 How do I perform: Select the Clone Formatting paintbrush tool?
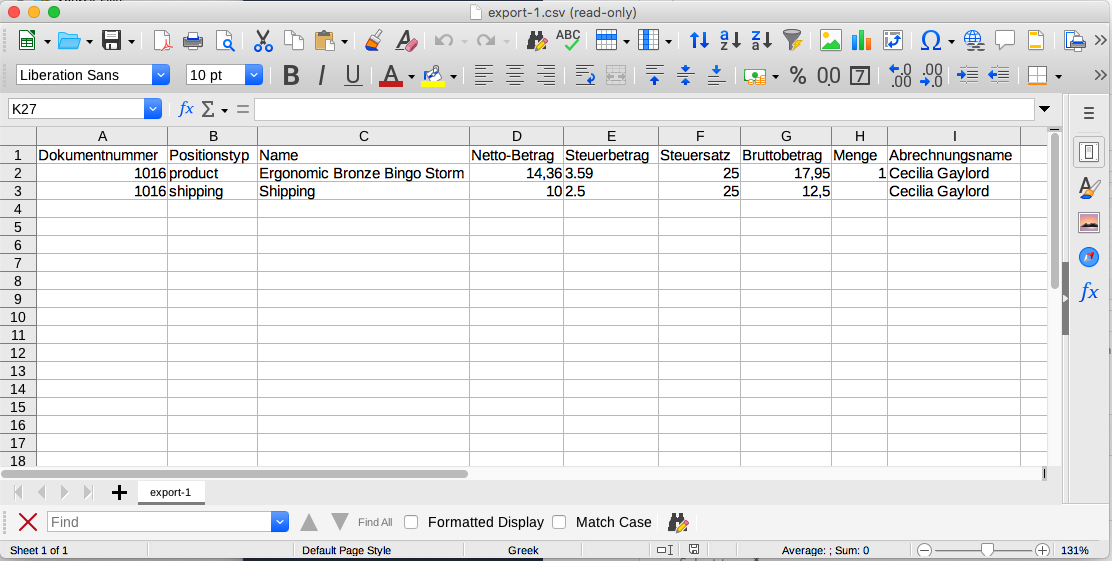[373, 41]
